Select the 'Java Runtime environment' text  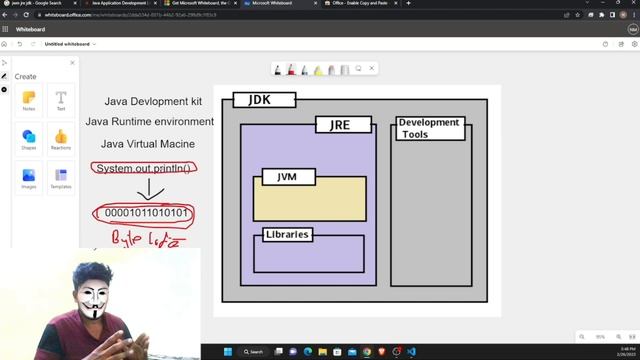(x=149, y=122)
